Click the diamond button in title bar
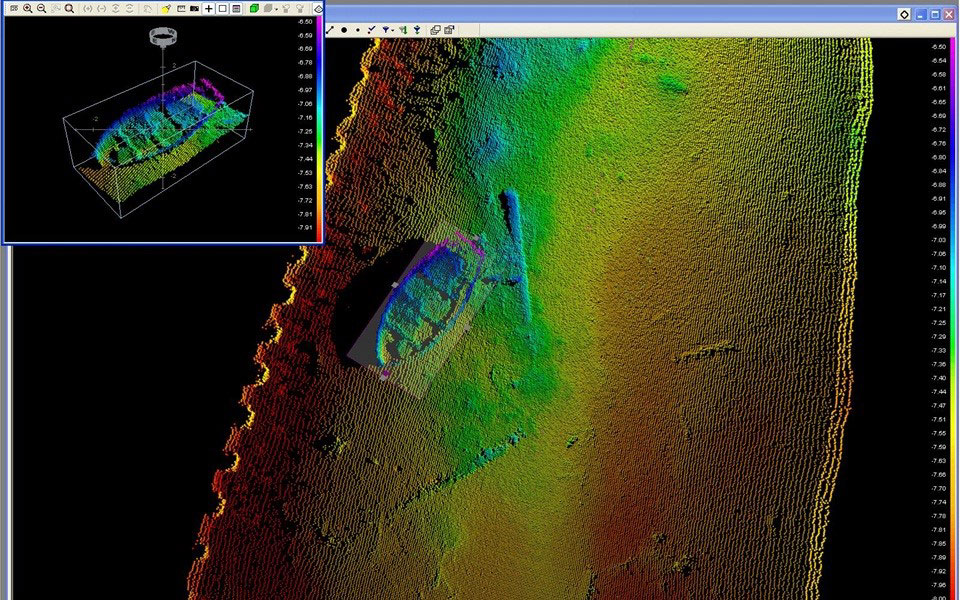This screenshot has width=960, height=600. coord(904,14)
